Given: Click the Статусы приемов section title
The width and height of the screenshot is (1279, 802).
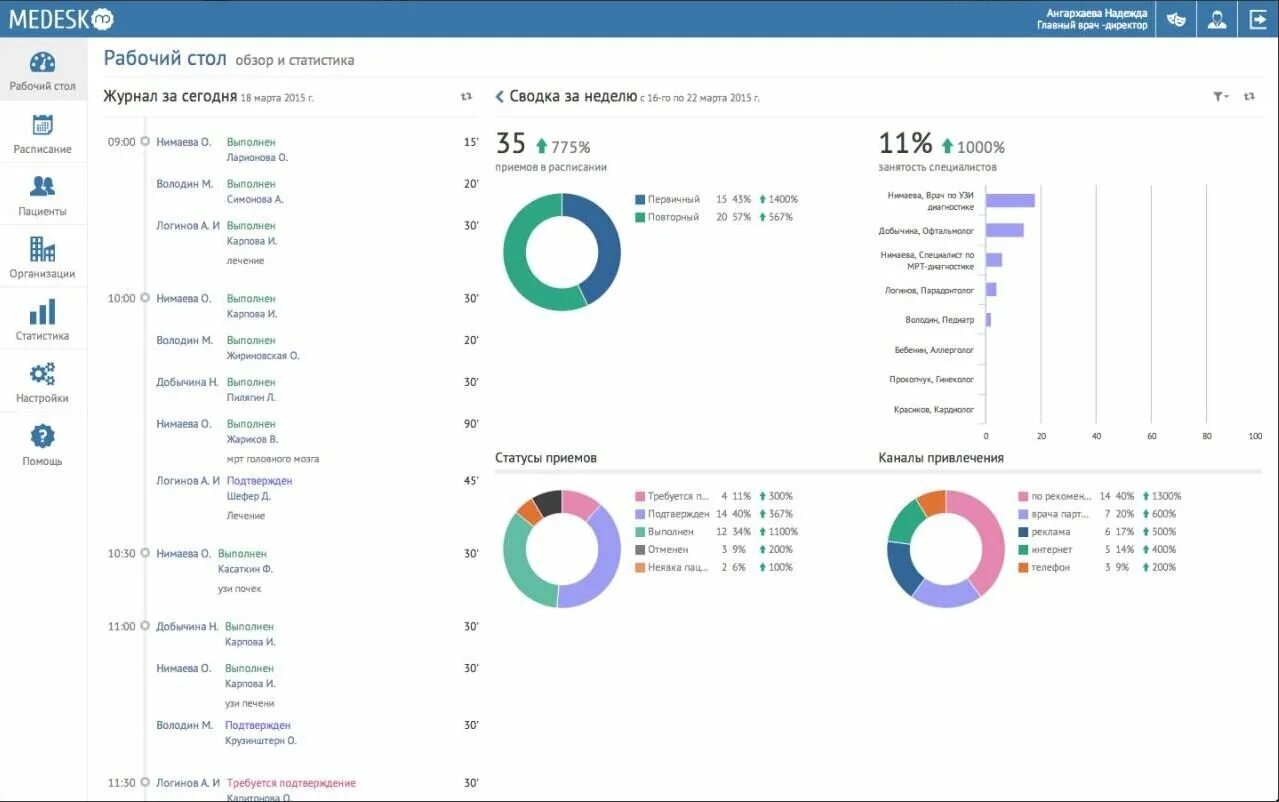Looking at the screenshot, I should click(546, 458).
